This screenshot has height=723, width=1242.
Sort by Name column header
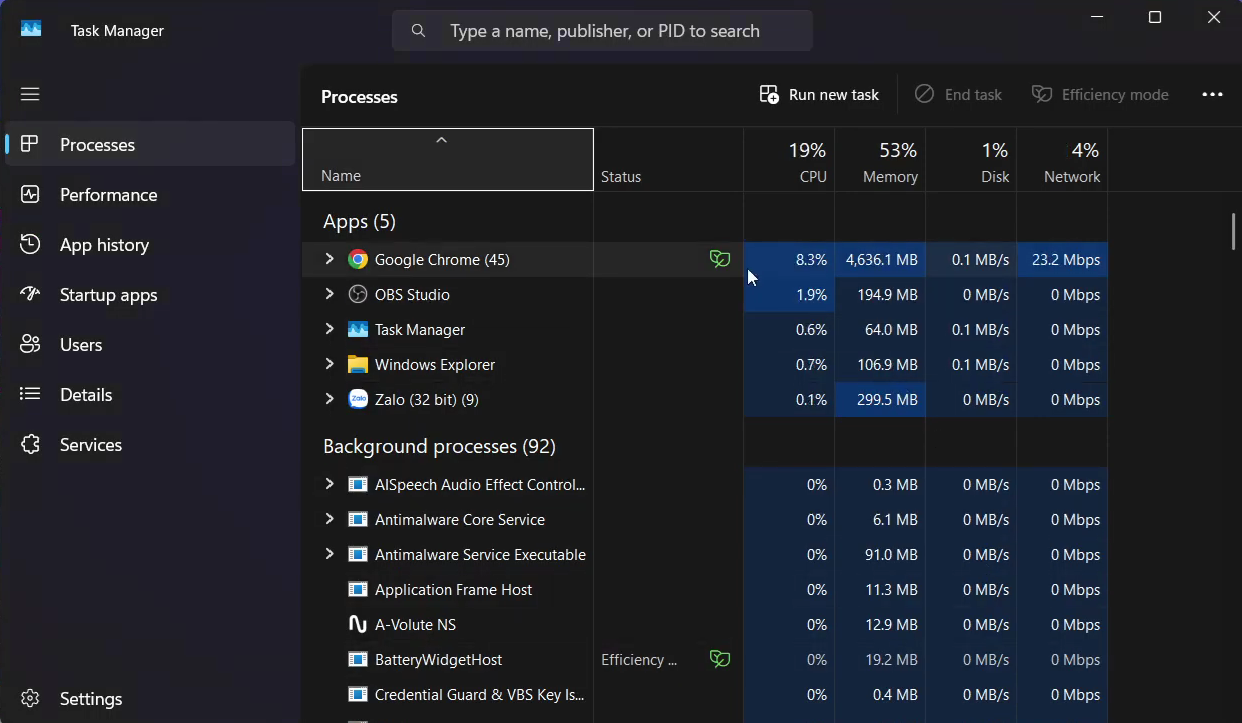[448, 159]
